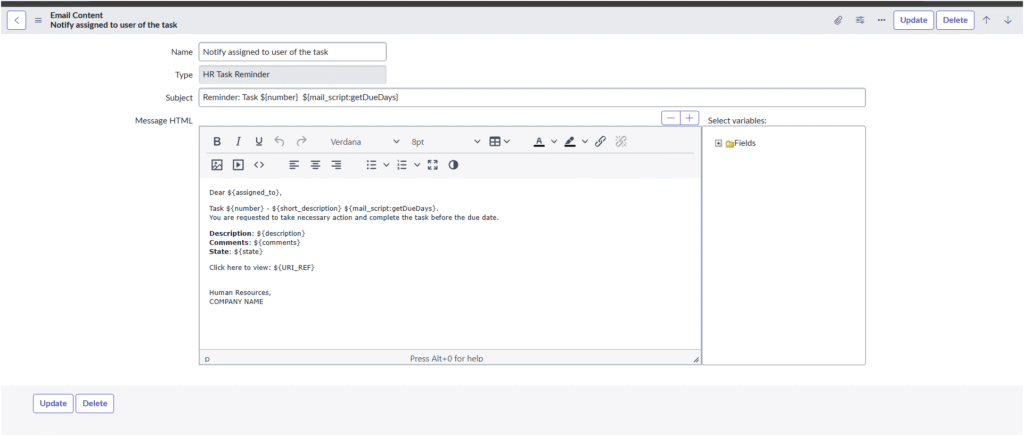Open the 8pt font size dropdown
The image size is (1024, 436).
[x=445, y=142]
